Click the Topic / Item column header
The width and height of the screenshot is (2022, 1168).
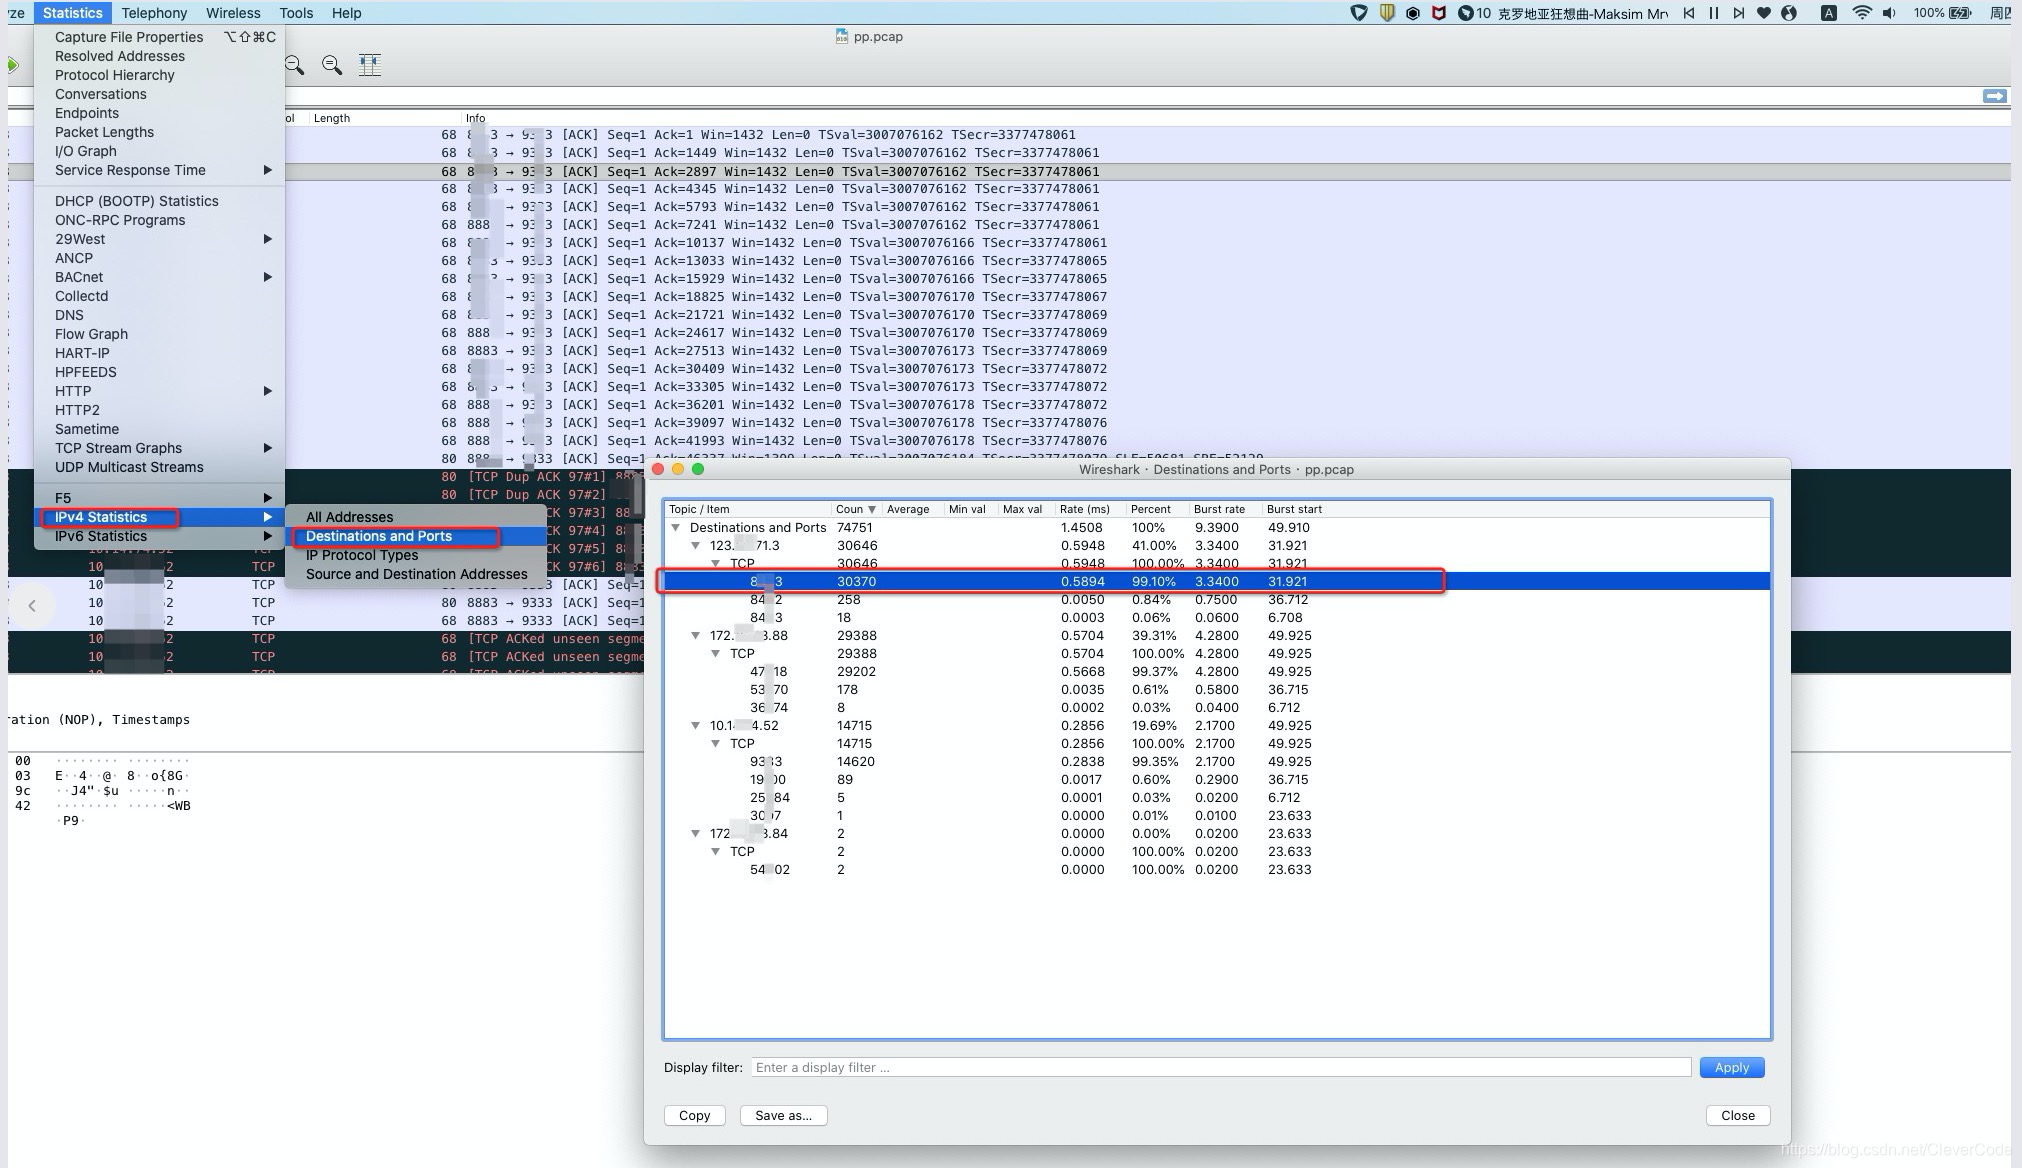[748, 509]
